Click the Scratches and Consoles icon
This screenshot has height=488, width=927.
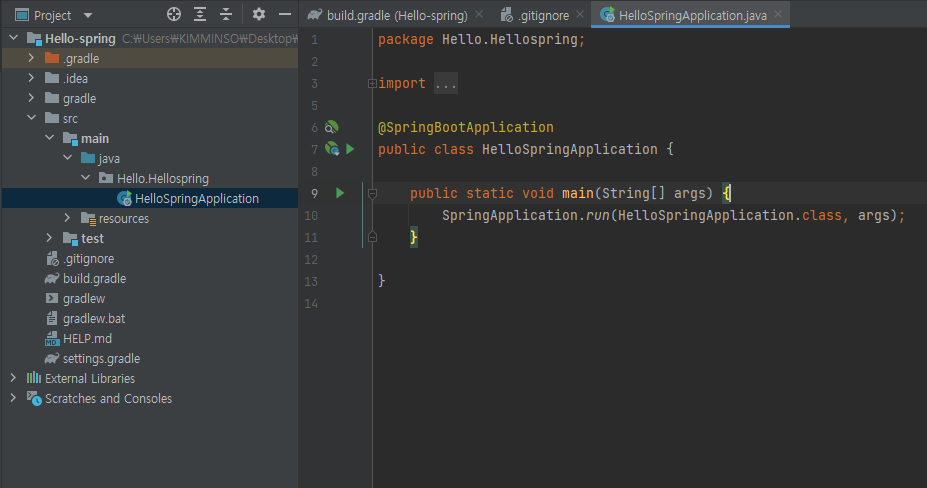tap(34, 398)
